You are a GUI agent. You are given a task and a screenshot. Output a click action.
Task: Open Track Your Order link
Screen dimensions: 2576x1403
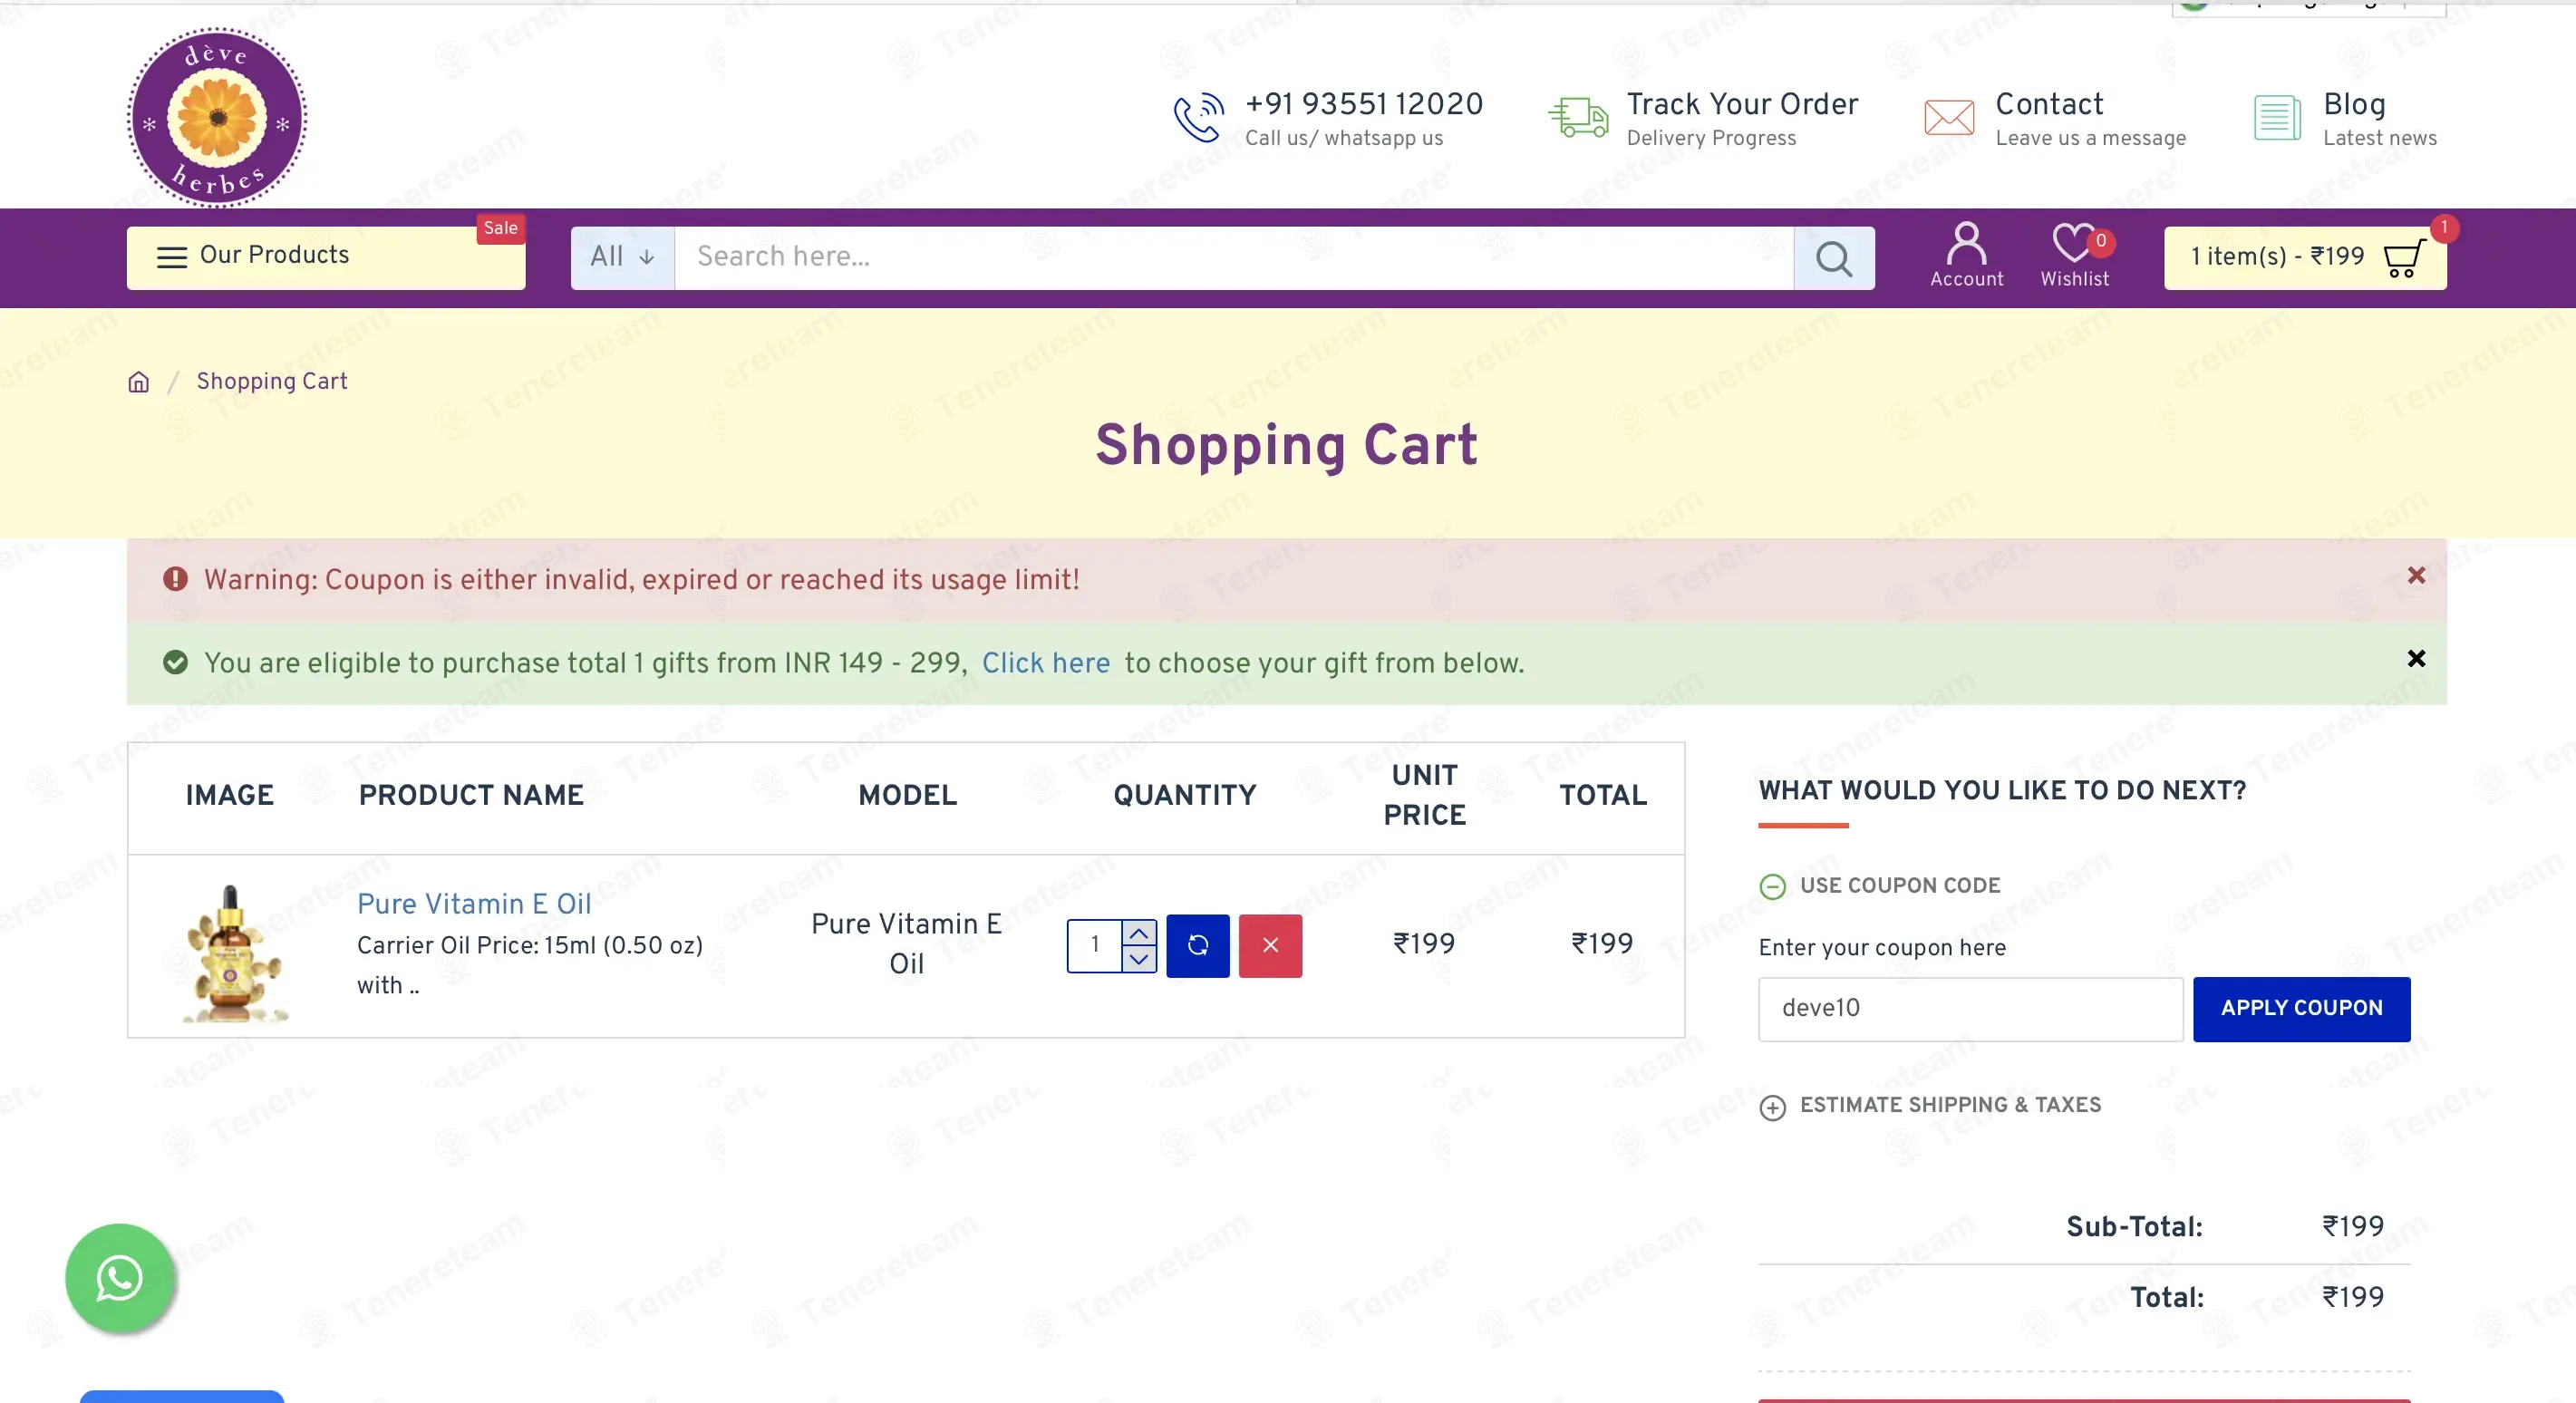[1742, 104]
